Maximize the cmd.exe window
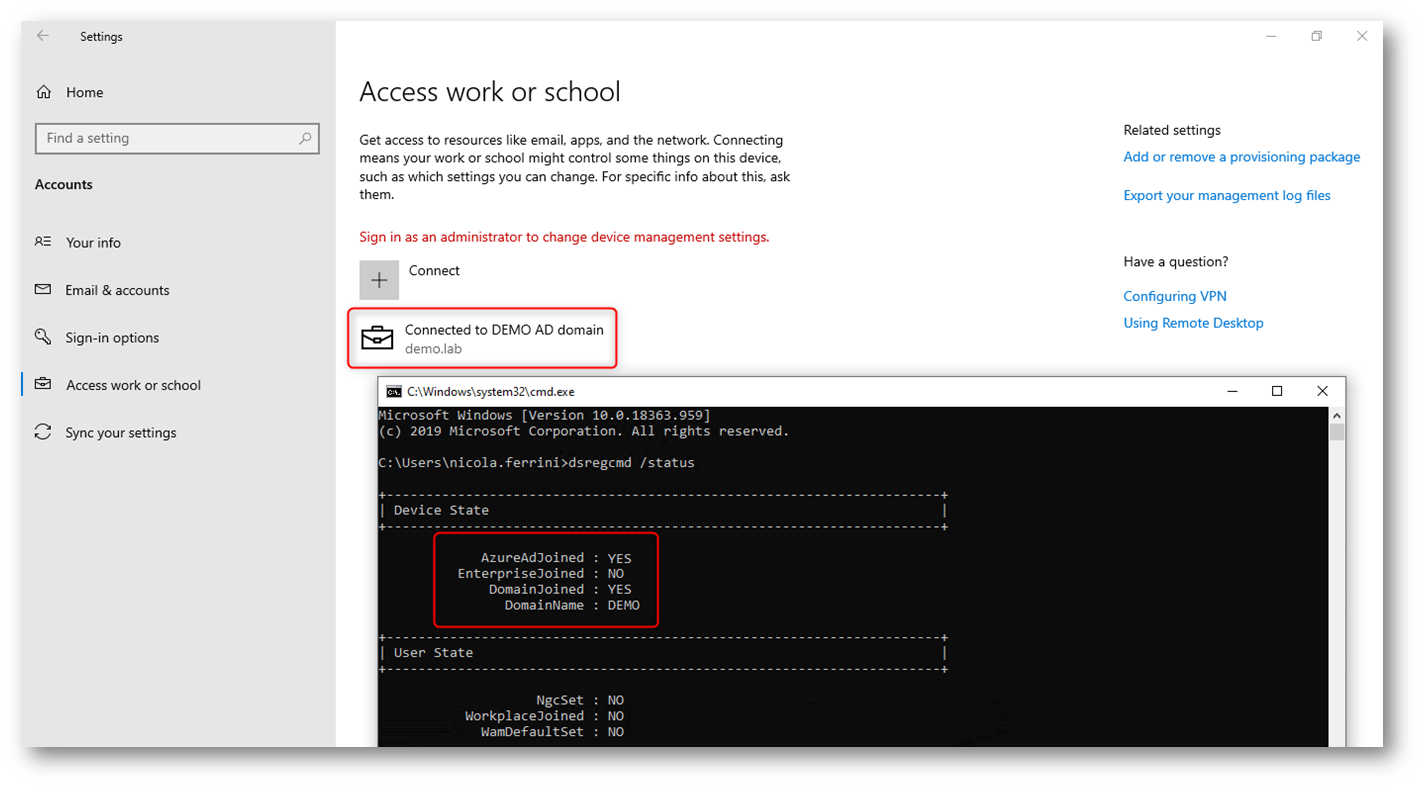The width and height of the screenshot is (1425, 789). click(1277, 391)
